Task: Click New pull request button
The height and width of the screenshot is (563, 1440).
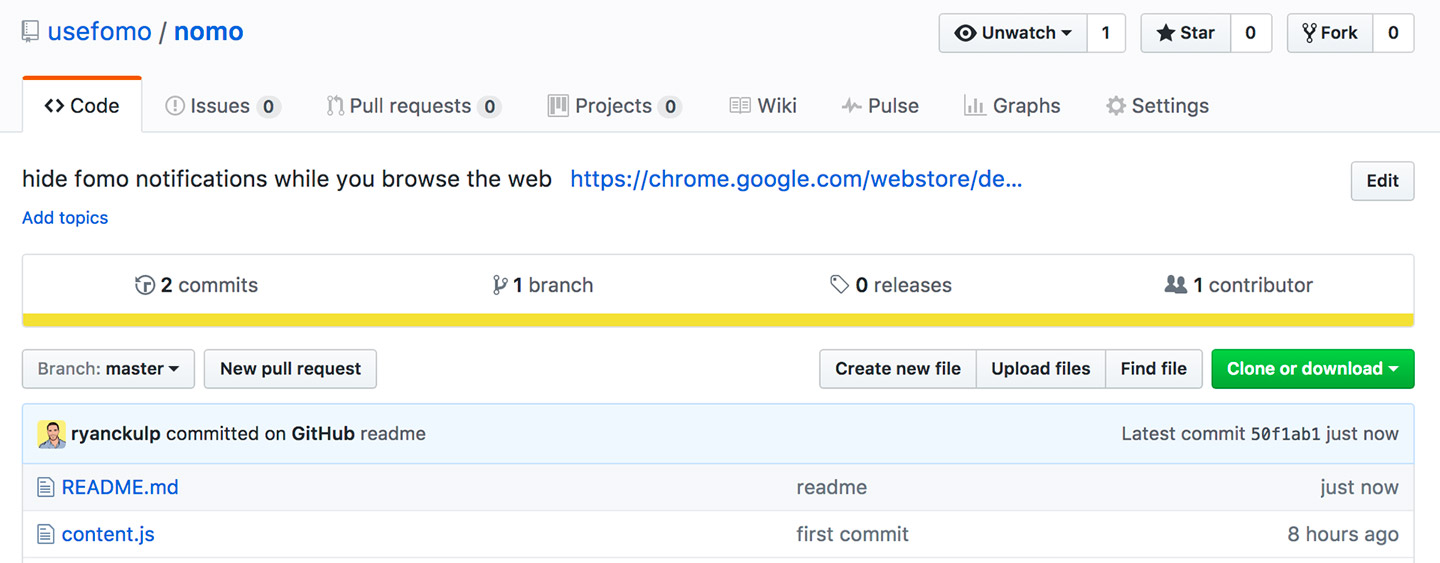Action: [290, 369]
